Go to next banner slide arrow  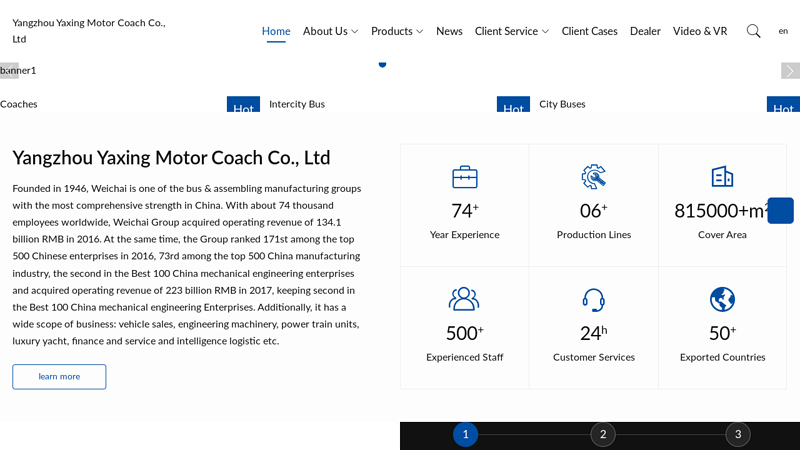click(790, 70)
